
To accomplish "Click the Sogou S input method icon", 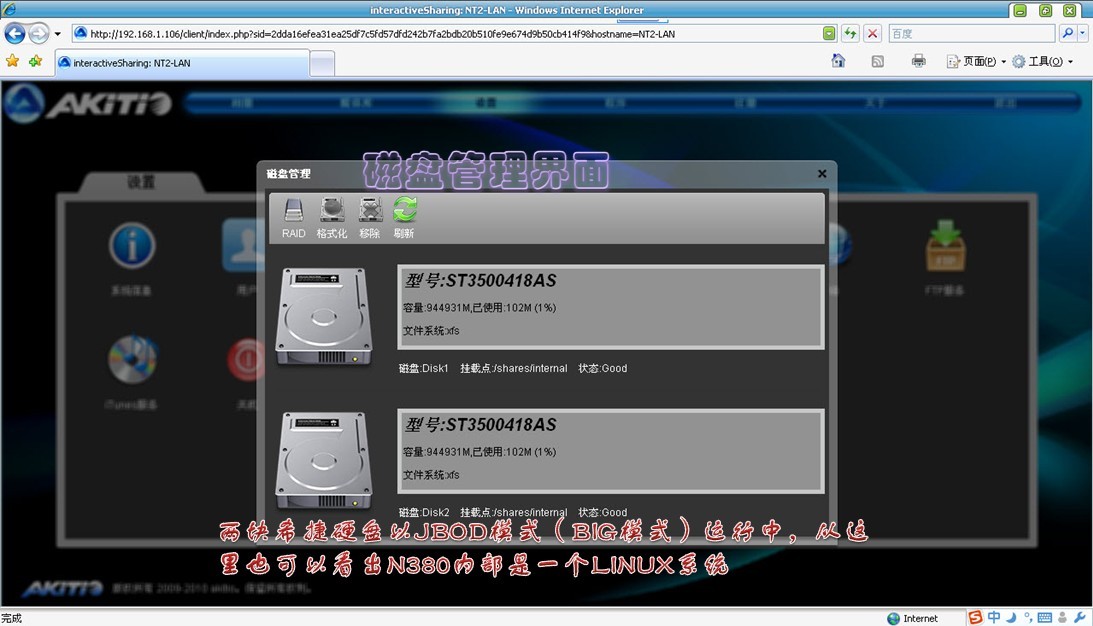I will click(x=975, y=618).
